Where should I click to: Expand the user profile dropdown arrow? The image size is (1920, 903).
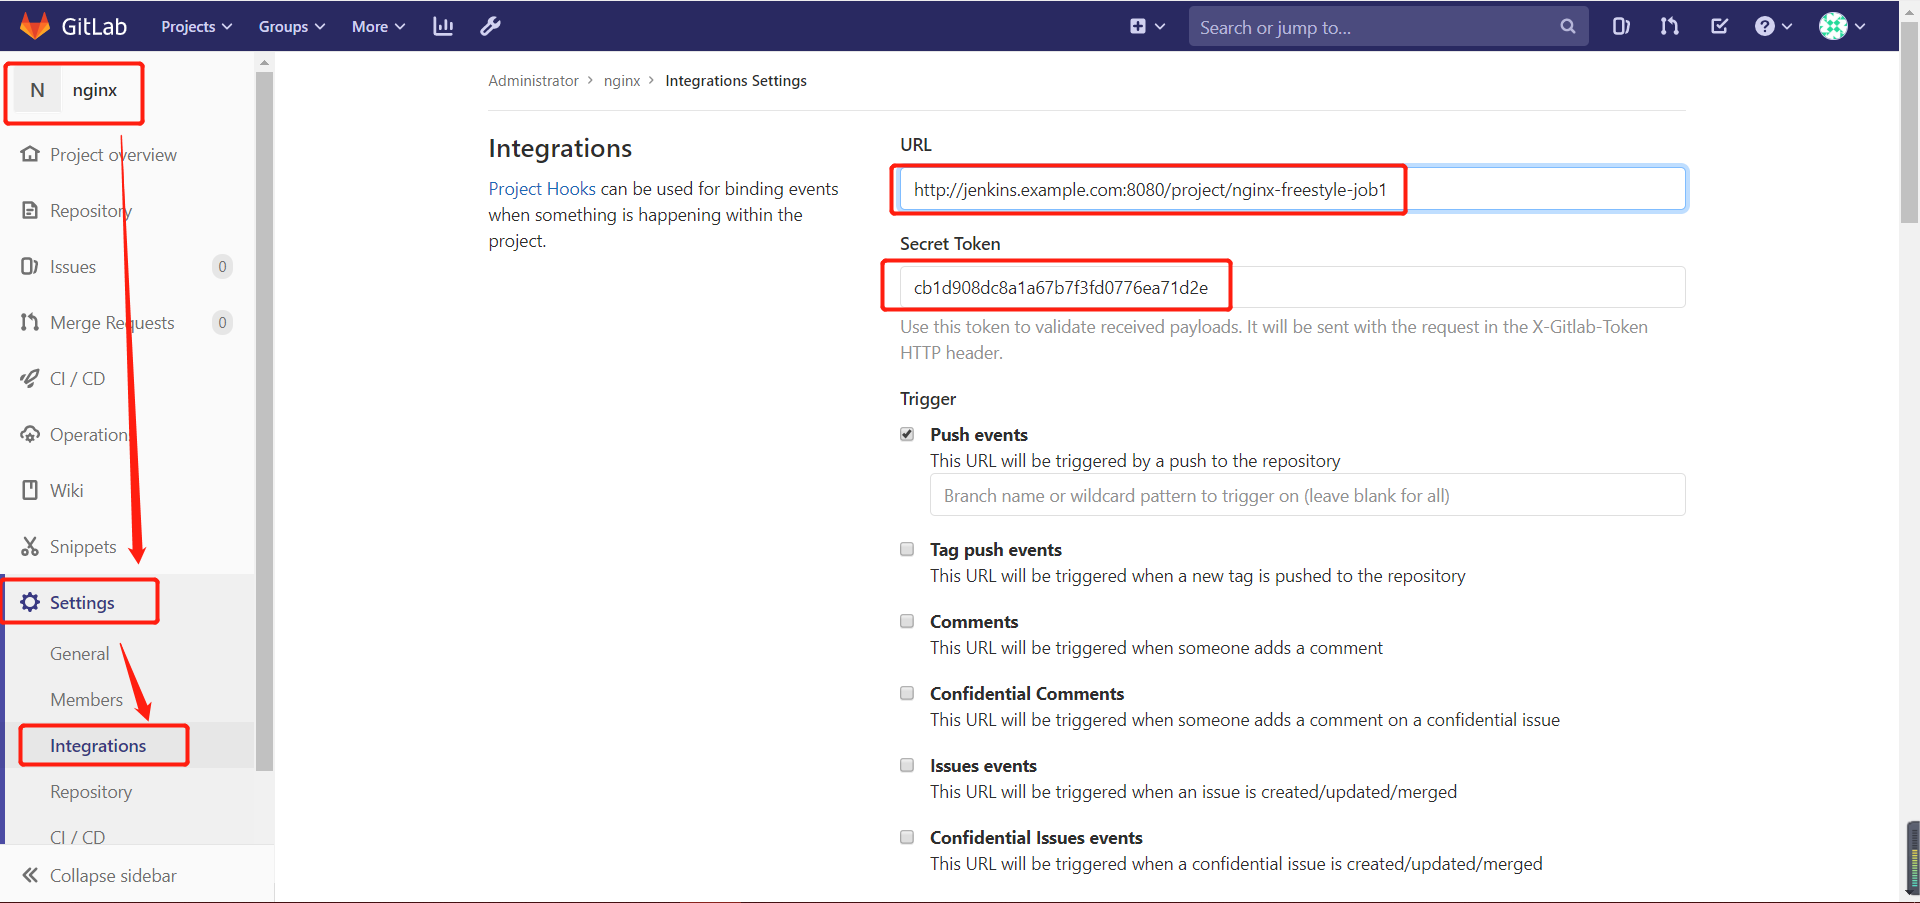pyautogui.click(x=1860, y=27)
